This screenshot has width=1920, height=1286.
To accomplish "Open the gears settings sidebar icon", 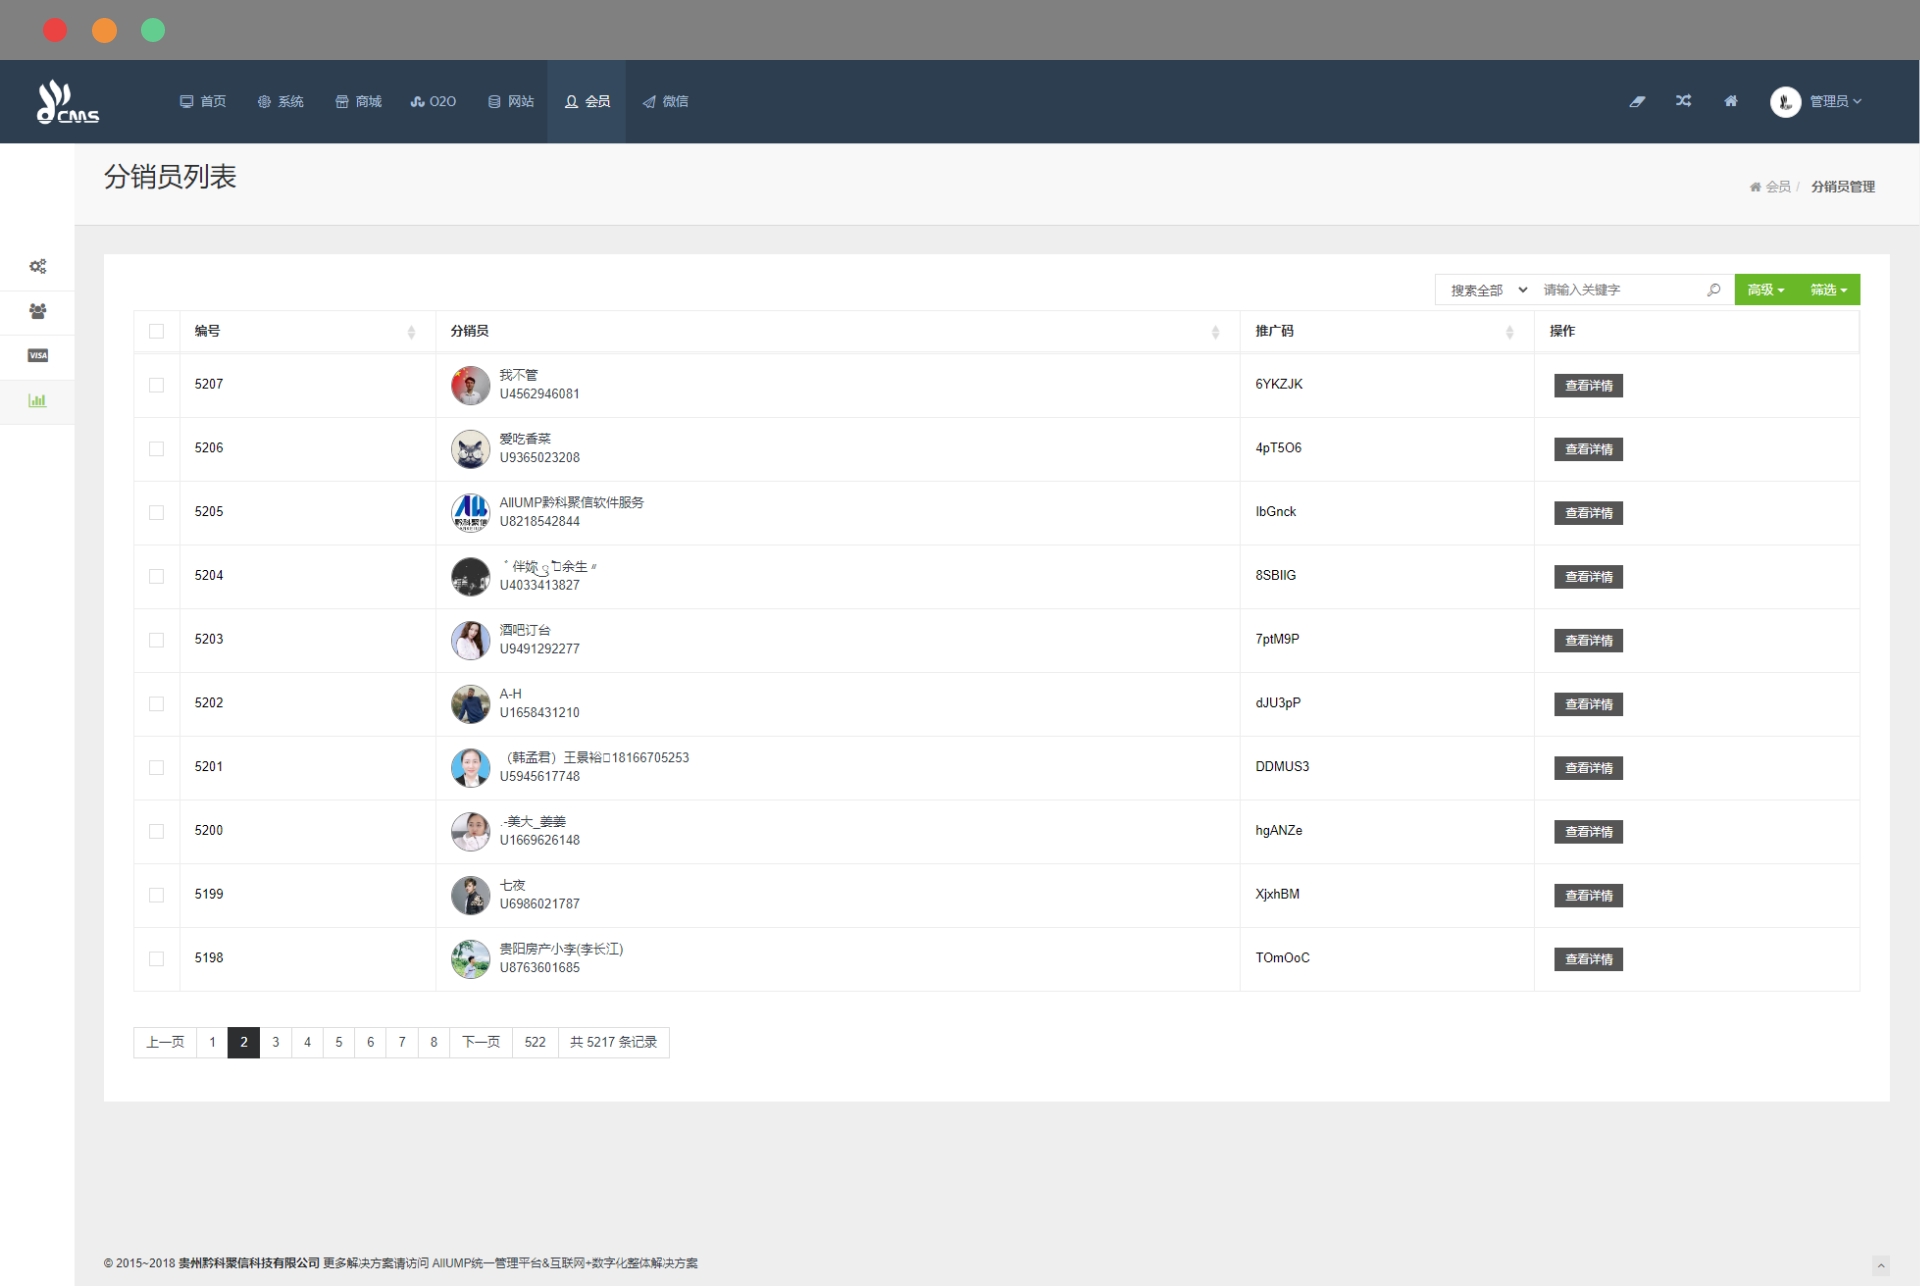I will [38, 266].
